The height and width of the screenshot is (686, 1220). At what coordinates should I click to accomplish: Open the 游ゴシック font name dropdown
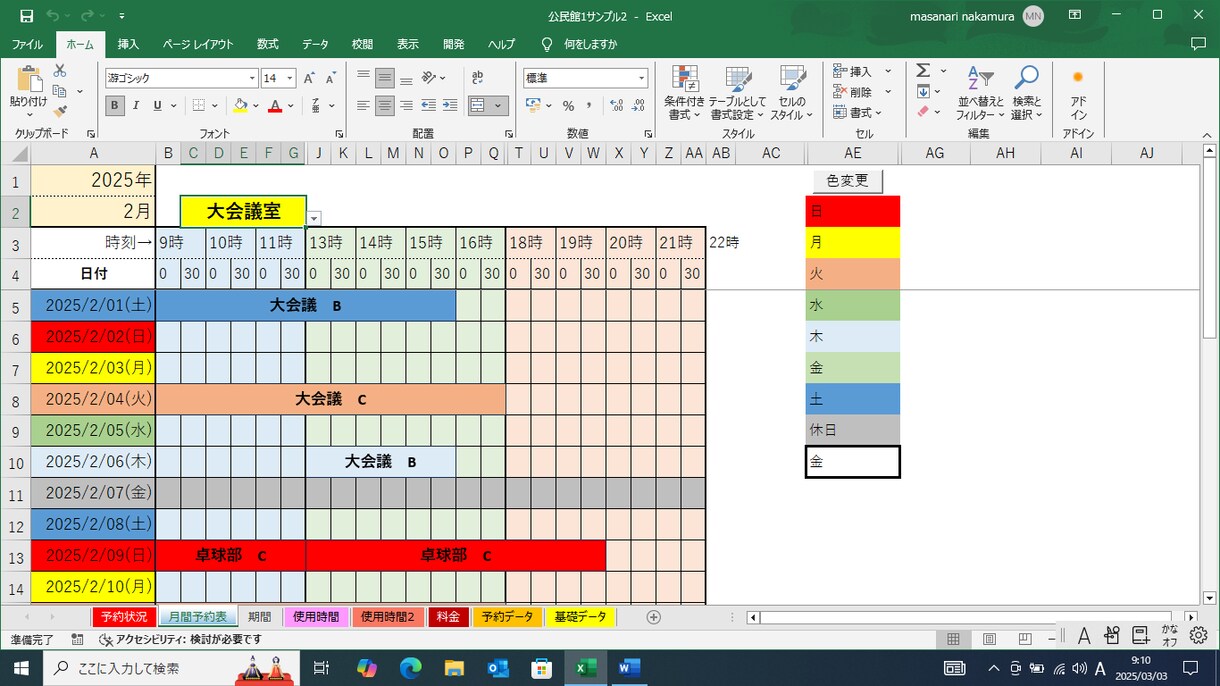pos(252,78)
